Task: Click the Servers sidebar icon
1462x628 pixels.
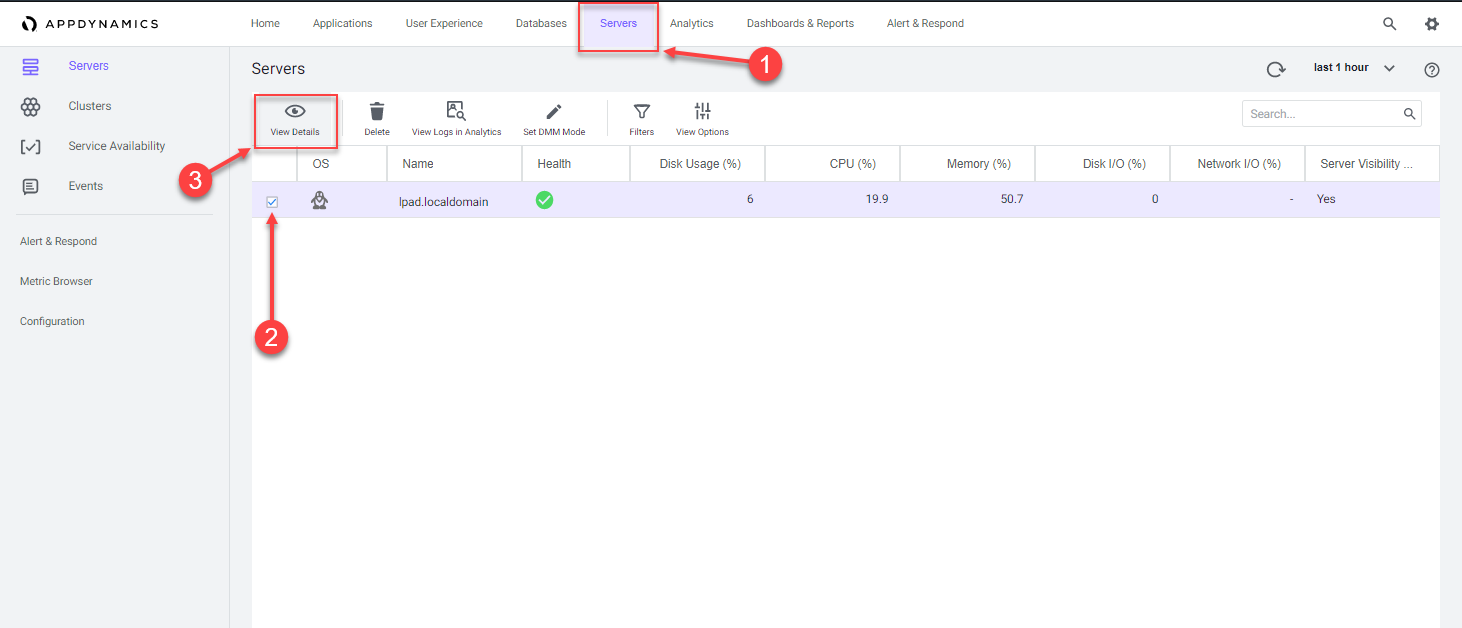Action: 31,66
